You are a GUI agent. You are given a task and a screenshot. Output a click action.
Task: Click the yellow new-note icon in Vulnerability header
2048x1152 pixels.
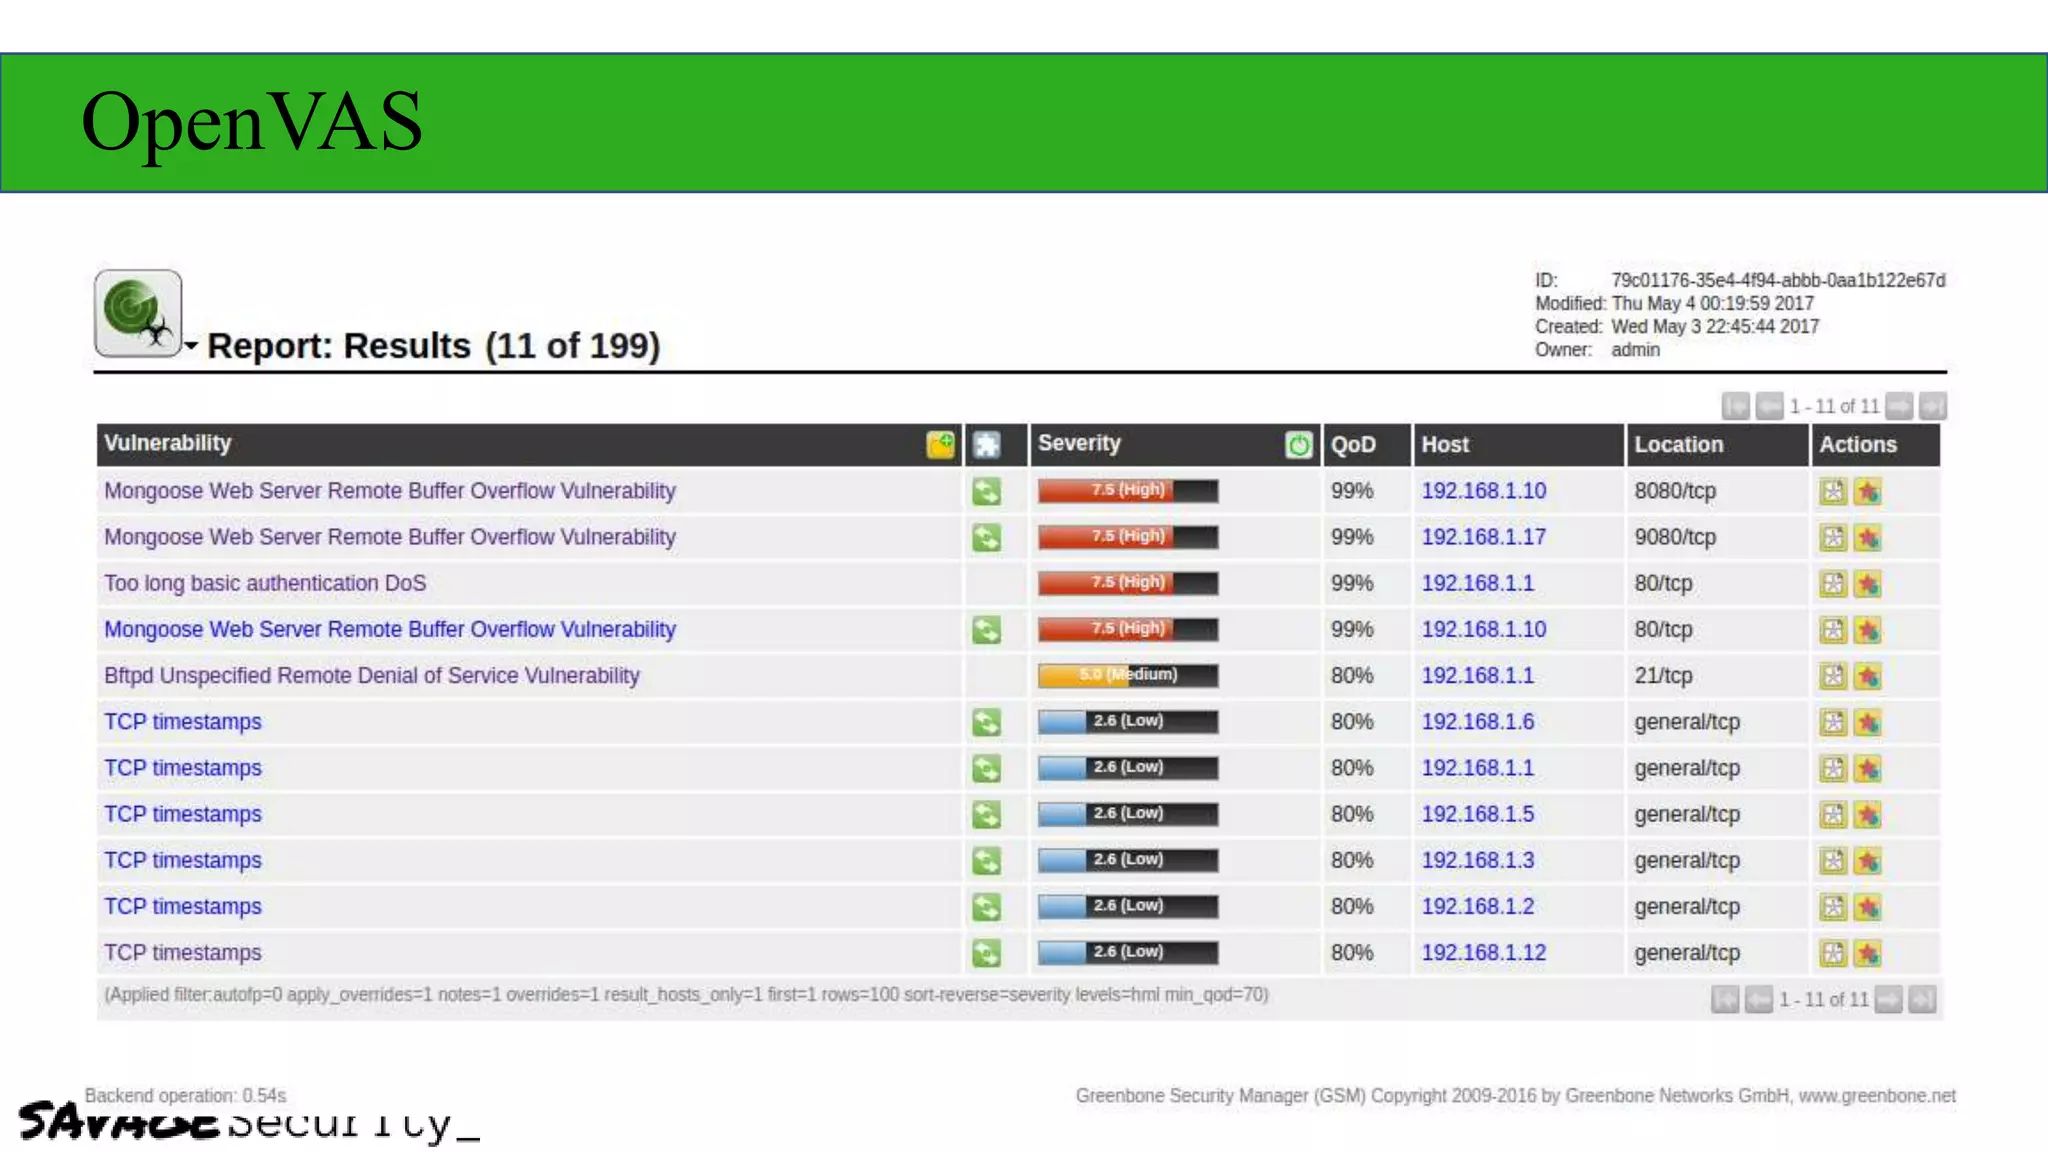pos(940,445)
